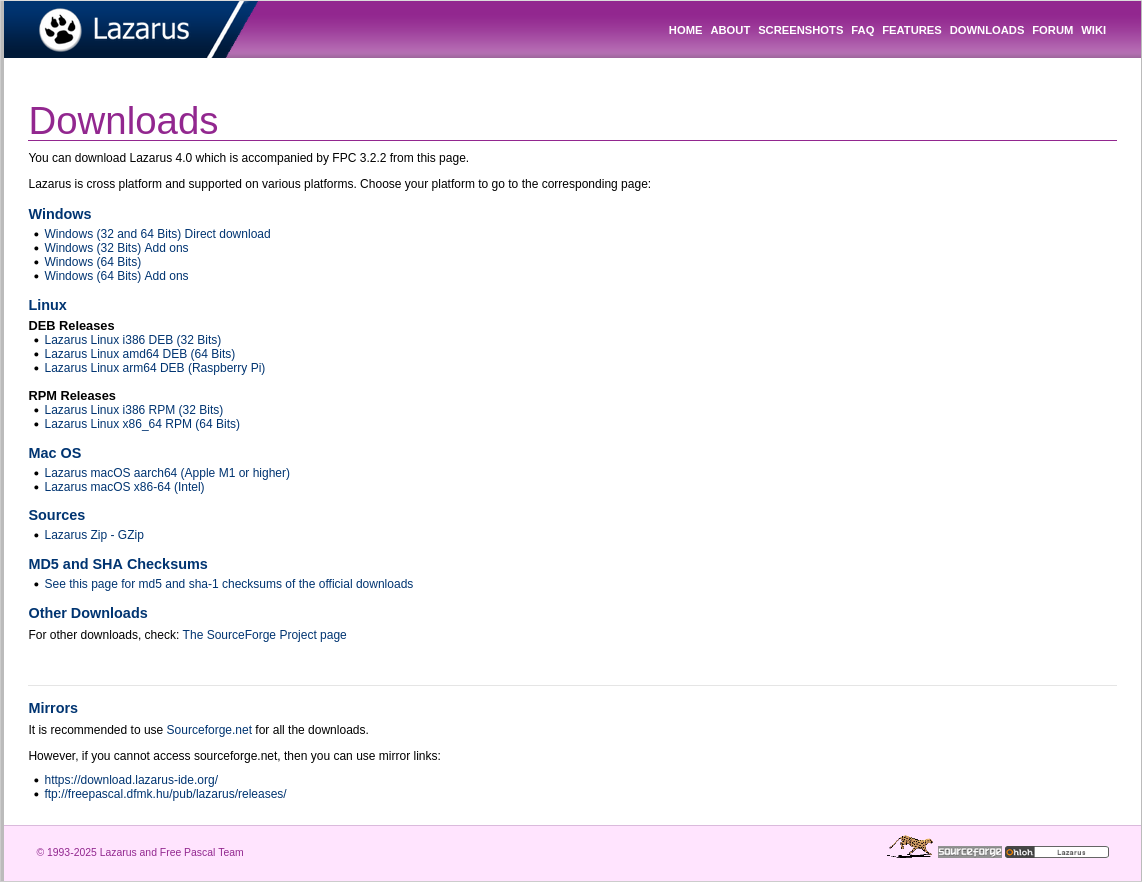Screen dimensions: 1142x882
Task: Follow the Sourceforge.net link under Mirrors
Action: coord(209,730)
